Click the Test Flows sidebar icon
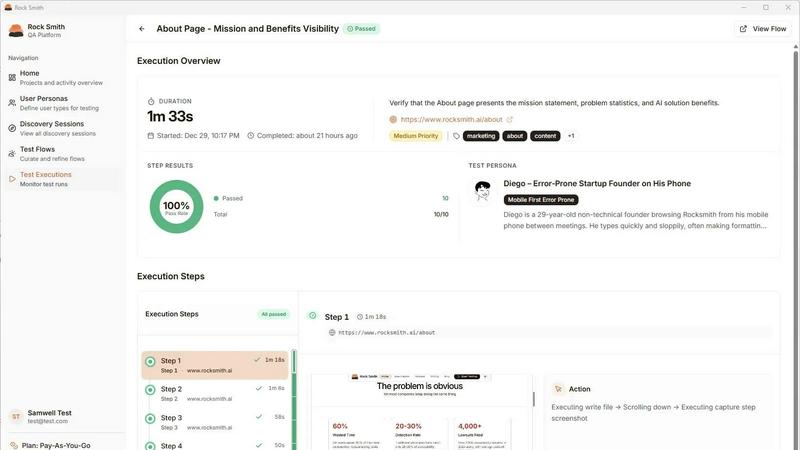Screen dimensions: 800x450 pyautogui.click(x=12, y=154)
